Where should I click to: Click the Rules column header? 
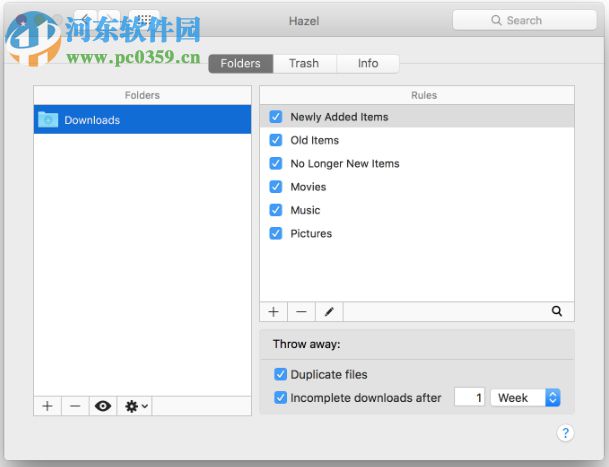click(417, 95)
